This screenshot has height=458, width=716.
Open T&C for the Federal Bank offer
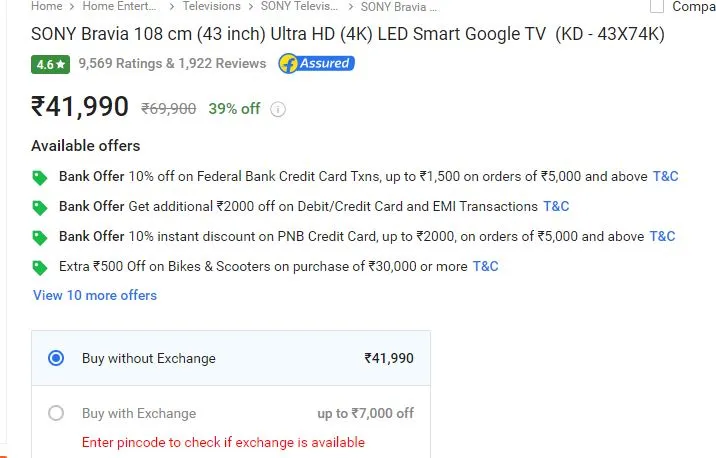[x=665, y=176]
